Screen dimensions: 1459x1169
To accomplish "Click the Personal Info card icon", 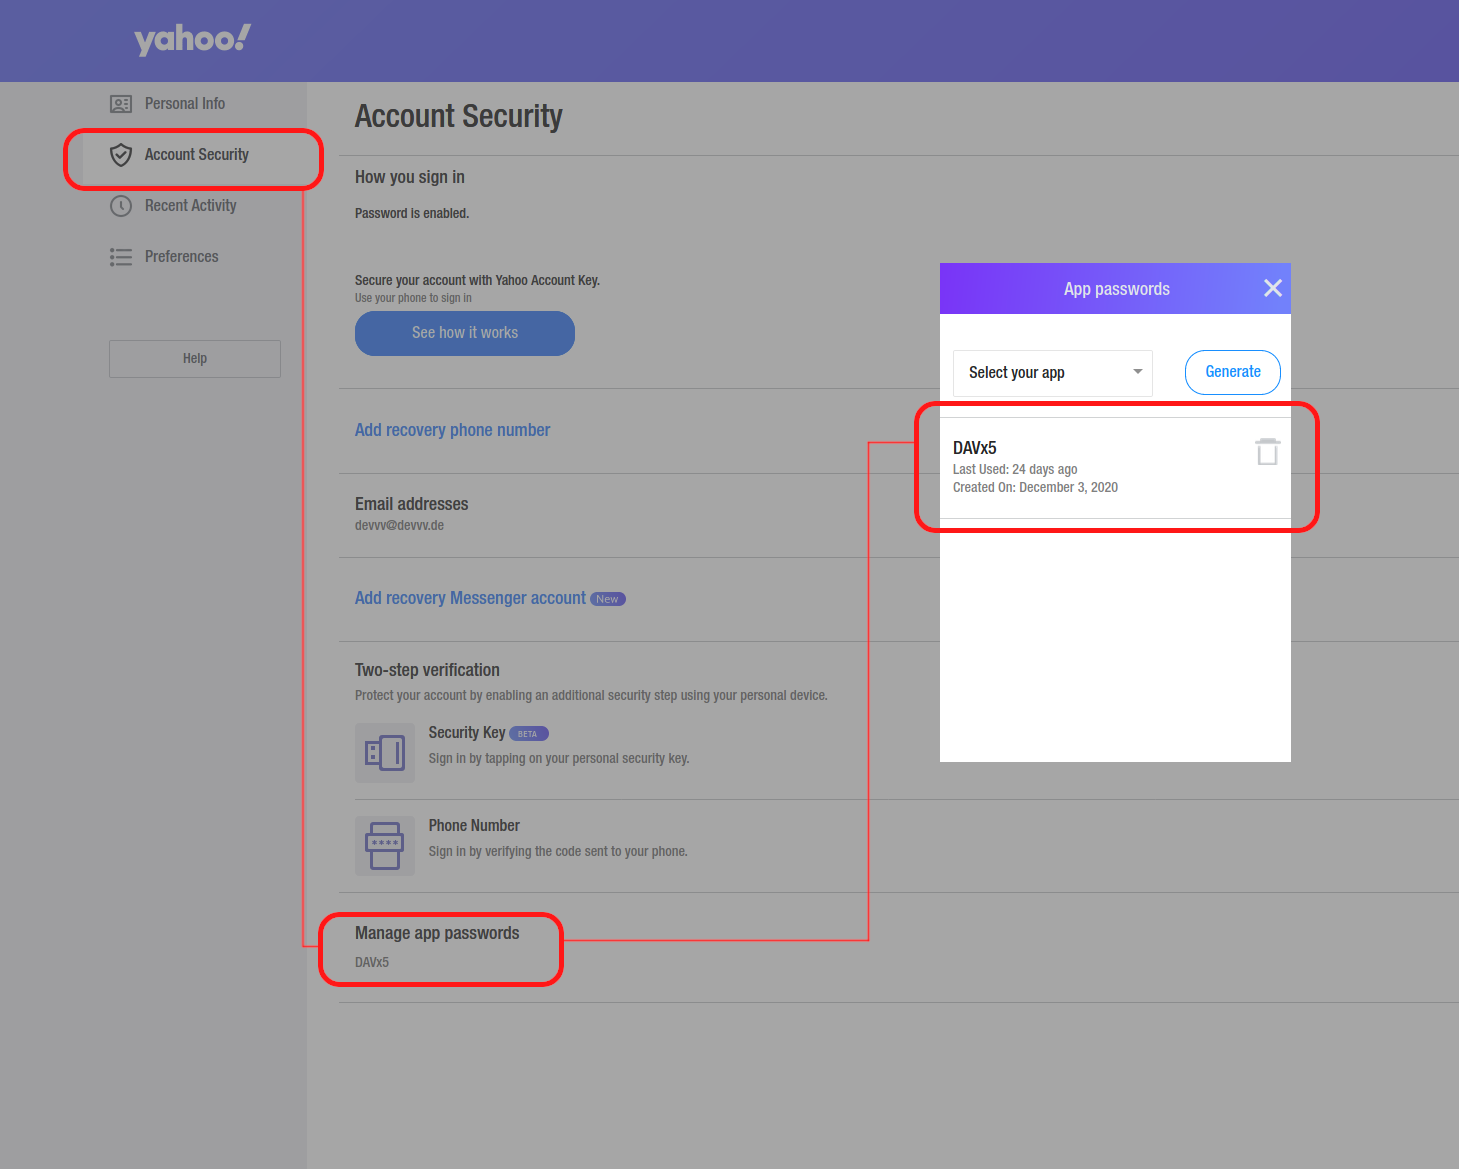I will (121, 104).
